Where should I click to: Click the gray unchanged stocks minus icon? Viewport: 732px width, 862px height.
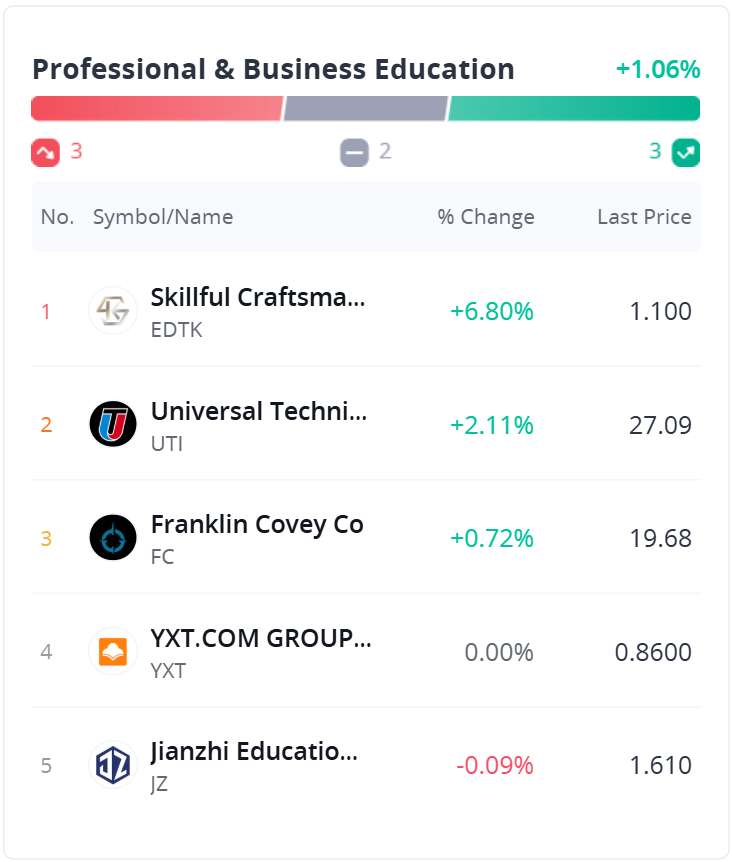point(354,152)
